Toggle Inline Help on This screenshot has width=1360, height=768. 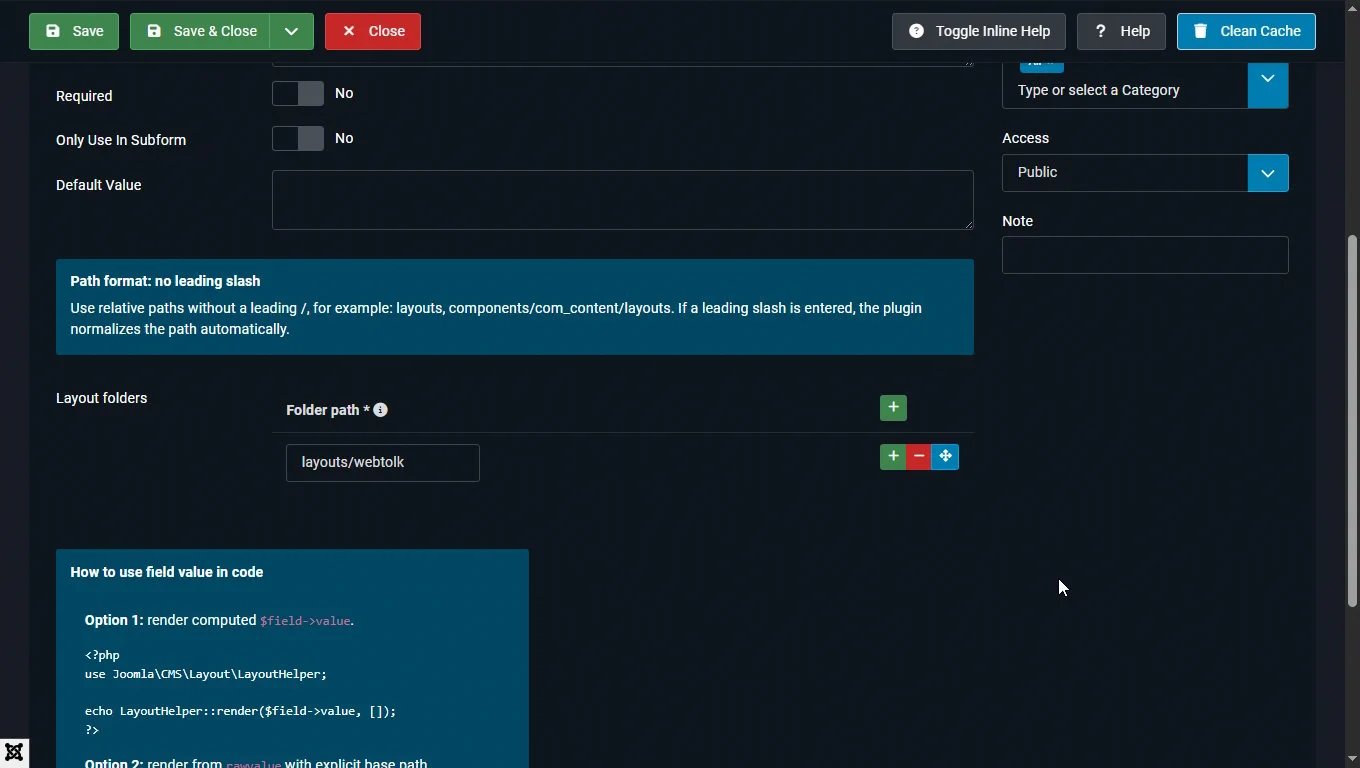tap(978, 31)
